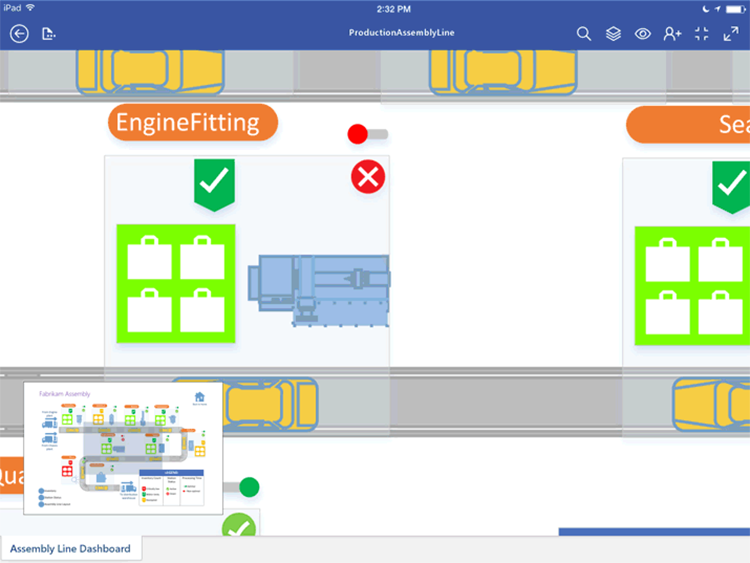Click the share add-person icon

(x=672, y=34)
